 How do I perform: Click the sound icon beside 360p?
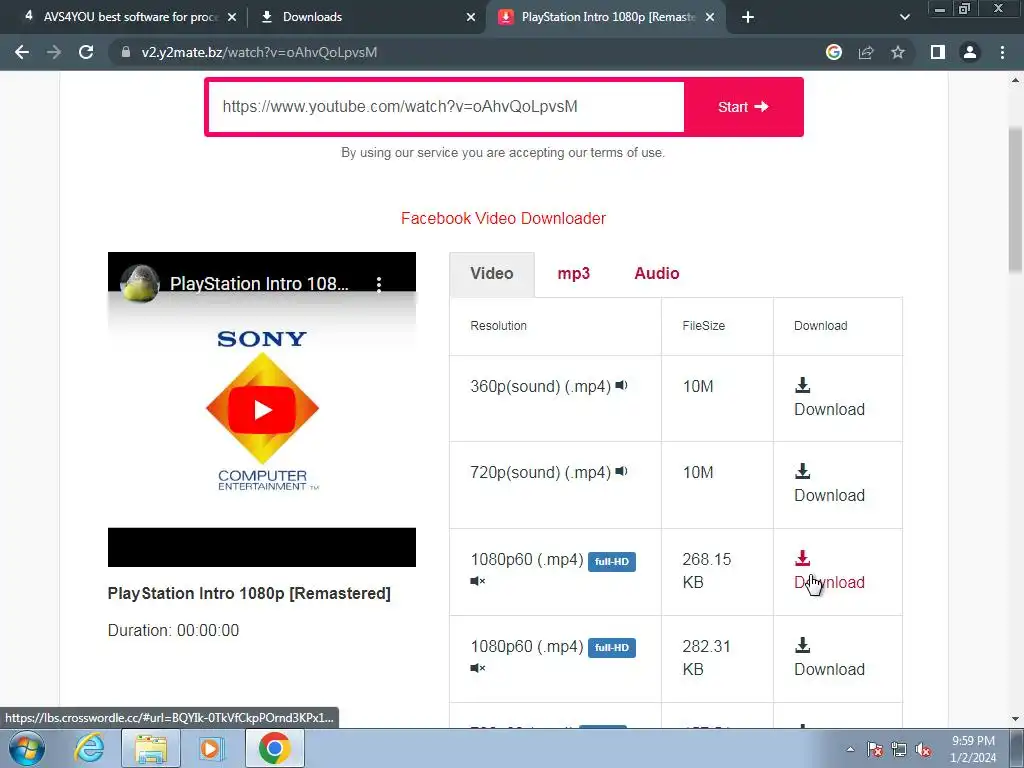coord(621,385)
